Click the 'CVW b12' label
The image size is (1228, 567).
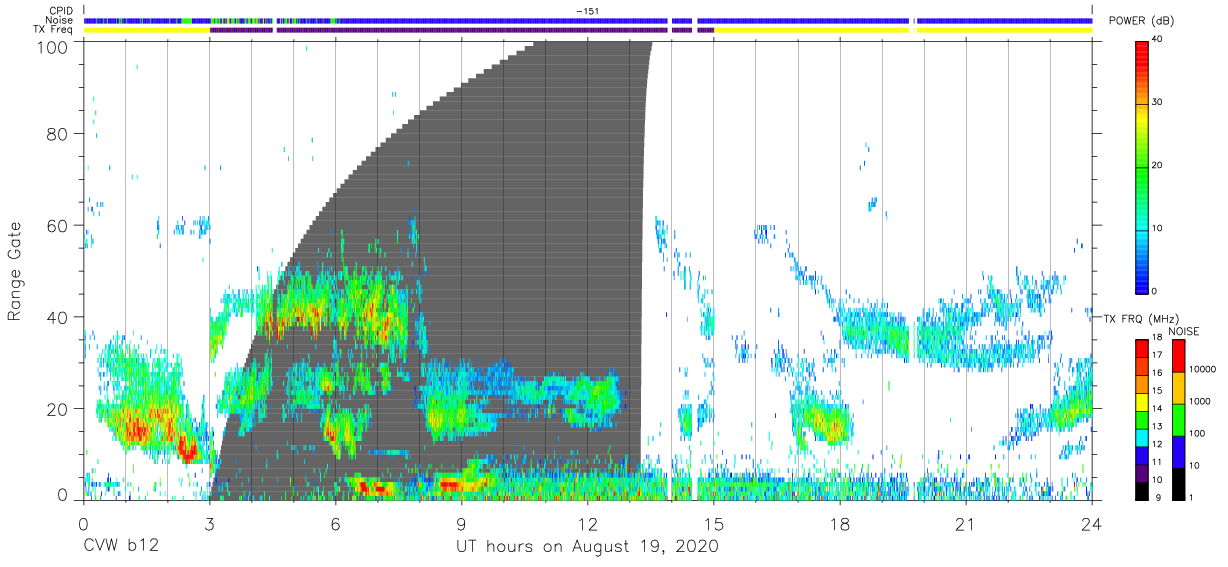click(x=120, y=546)
